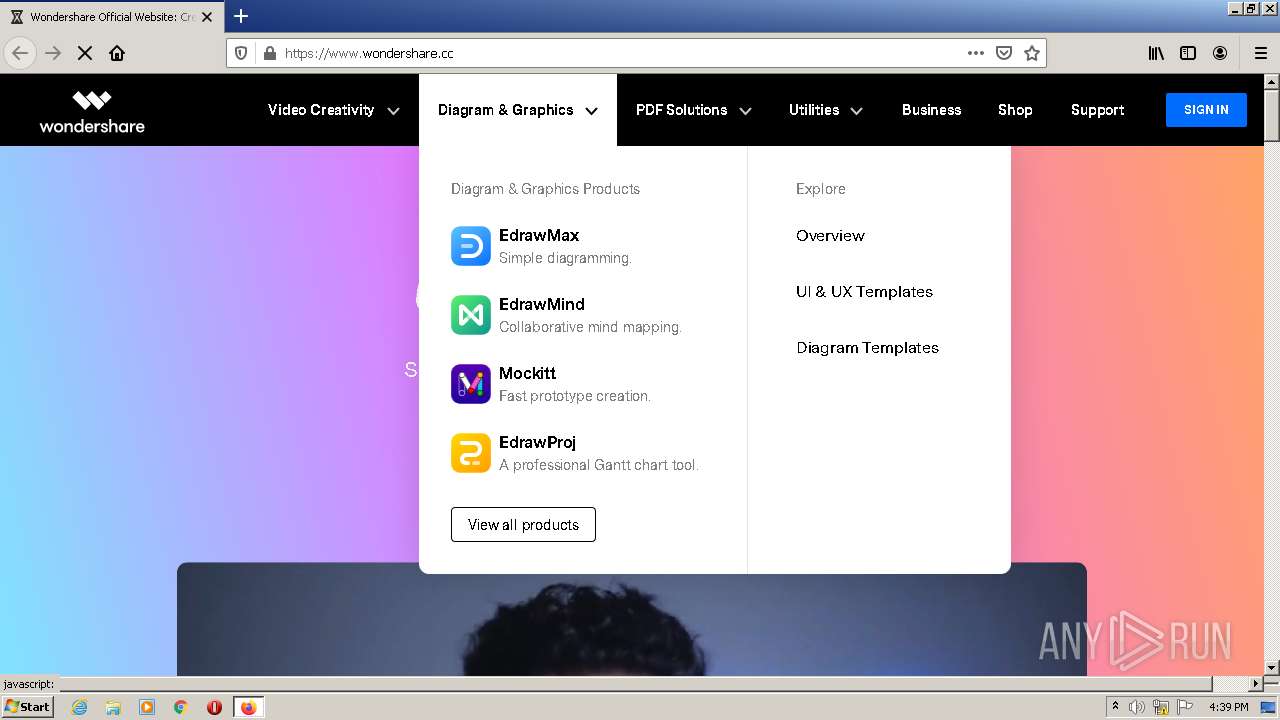Screen dimensions: 1280x720
Task: Click 'Fast prototype creation.' text
Action: (x=575, y=396)
